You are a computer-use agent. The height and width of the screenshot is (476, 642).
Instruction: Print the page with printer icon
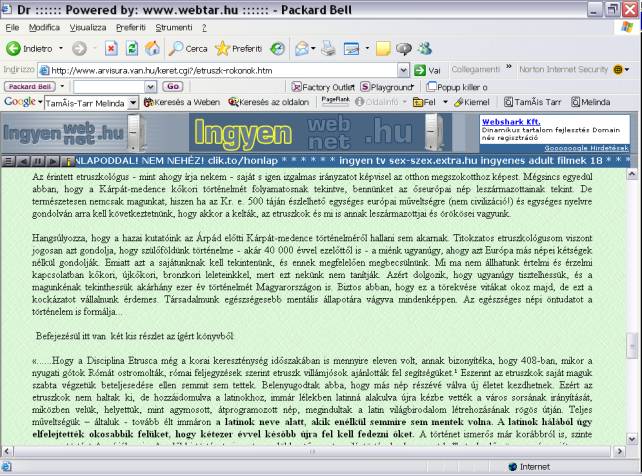coord(328,48)
